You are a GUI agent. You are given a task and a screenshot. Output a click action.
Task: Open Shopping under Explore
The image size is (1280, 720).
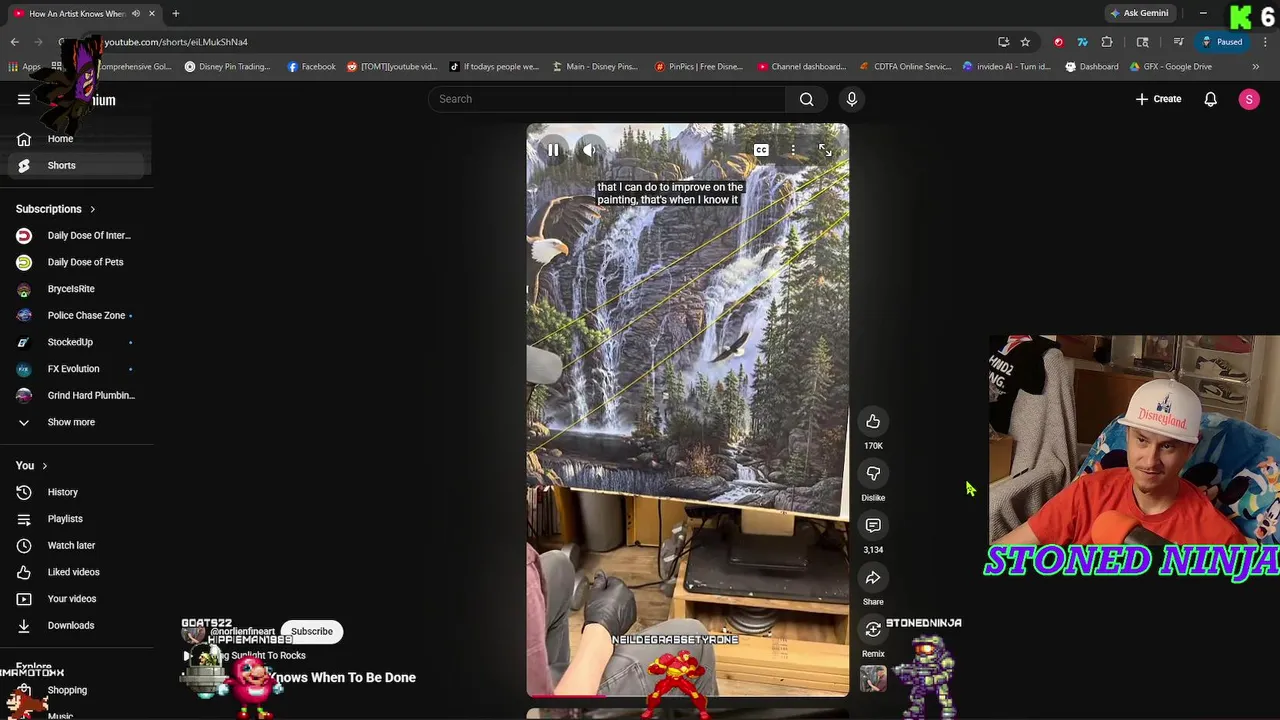(75, 690)
